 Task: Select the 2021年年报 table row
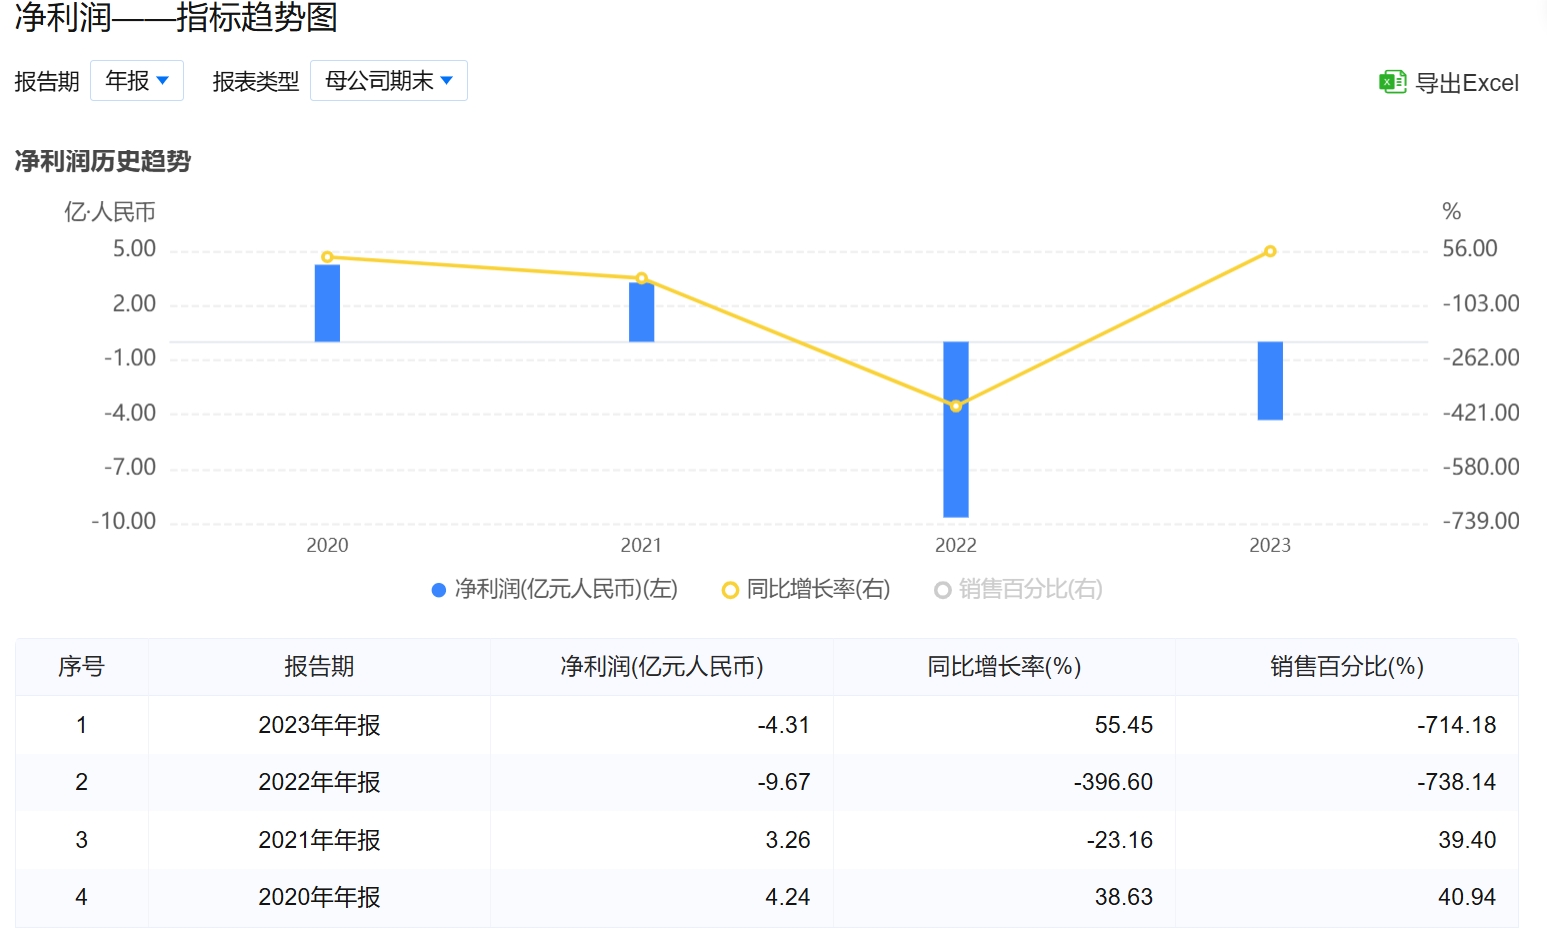click(319, 840)
